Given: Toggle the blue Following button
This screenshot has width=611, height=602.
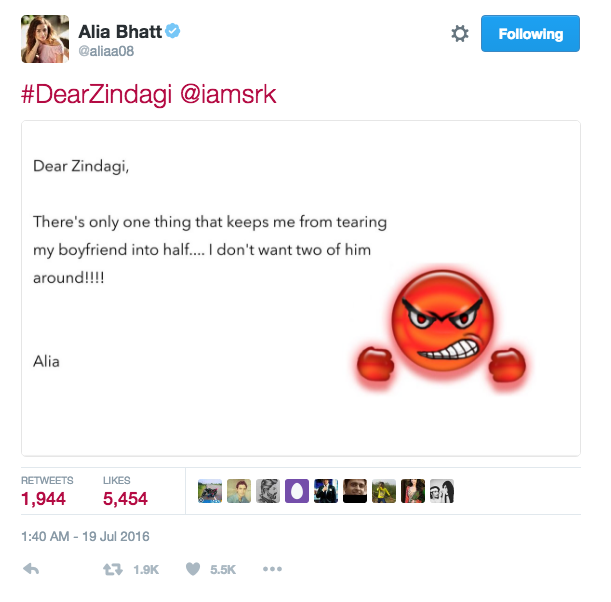Looking at the screenshot, I should (530, 34).
